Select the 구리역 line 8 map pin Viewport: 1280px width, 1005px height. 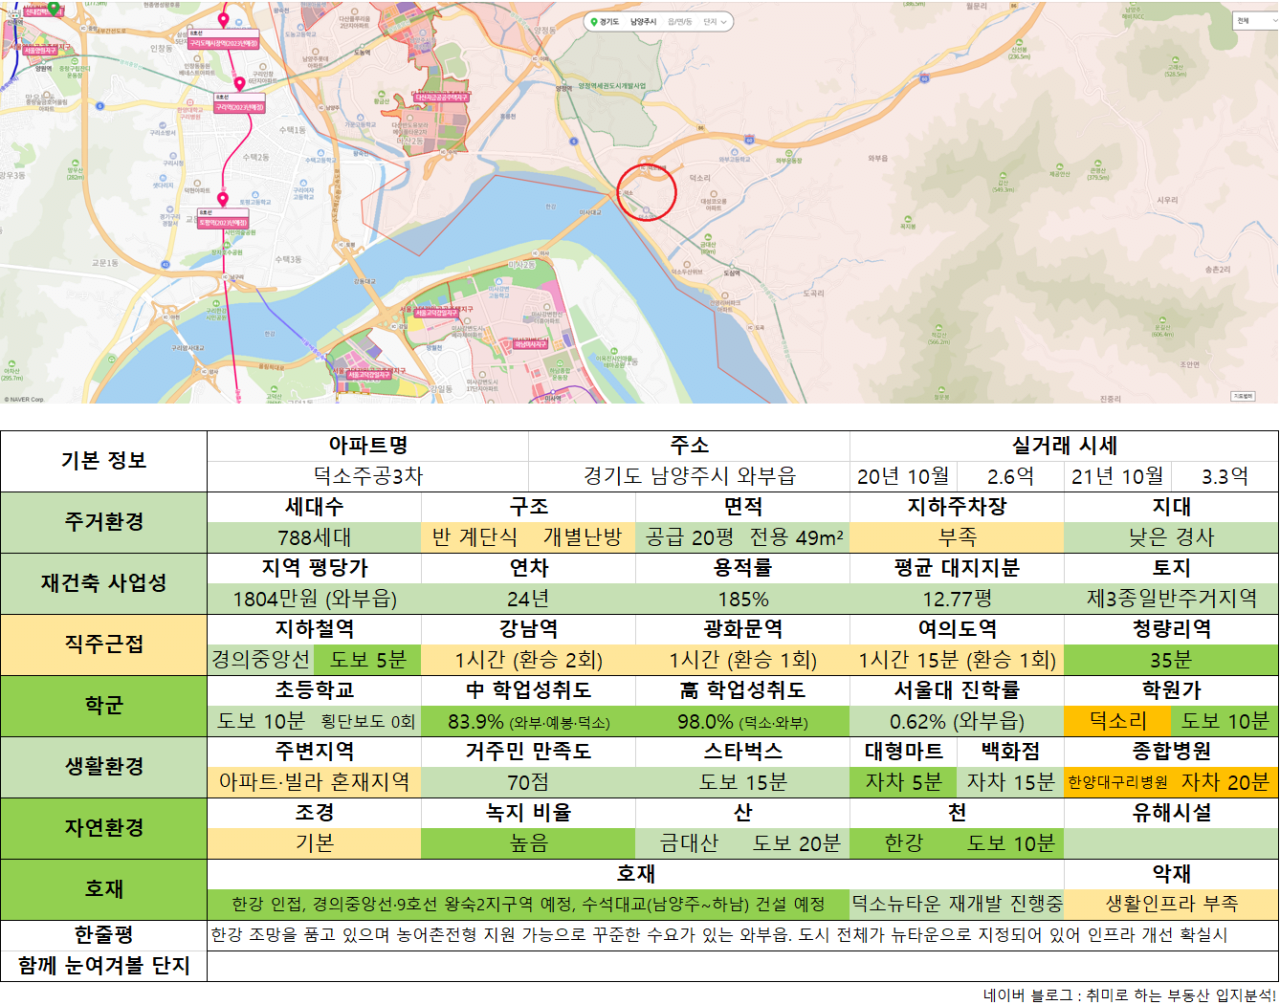pyautogui.click(x=239, y=84)
